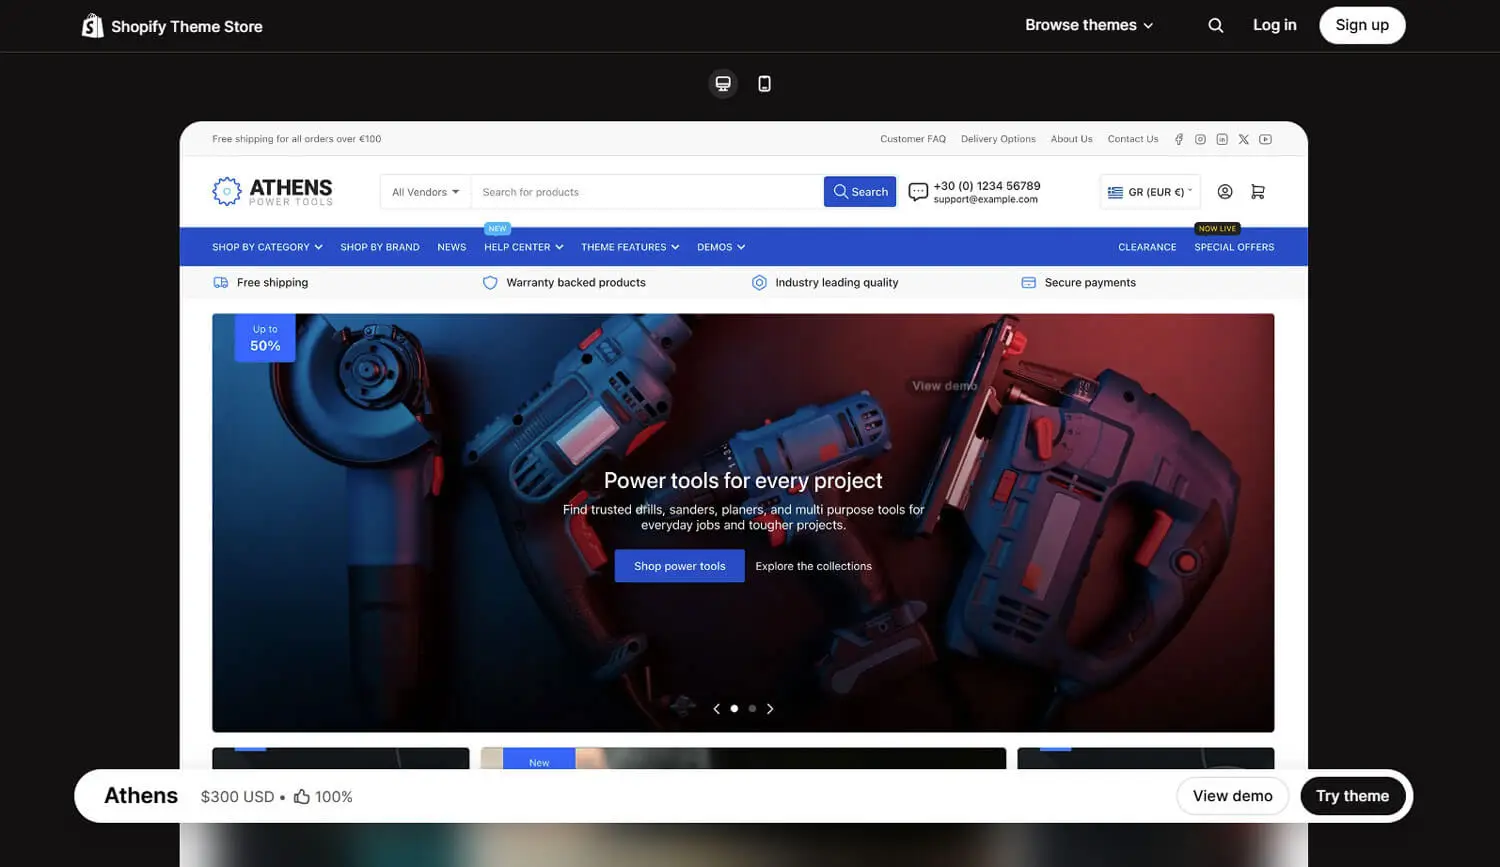The height and width of the screenshot is (867, 1500).
Task: Click the Search for products field
Action: [x=646, y=192]
